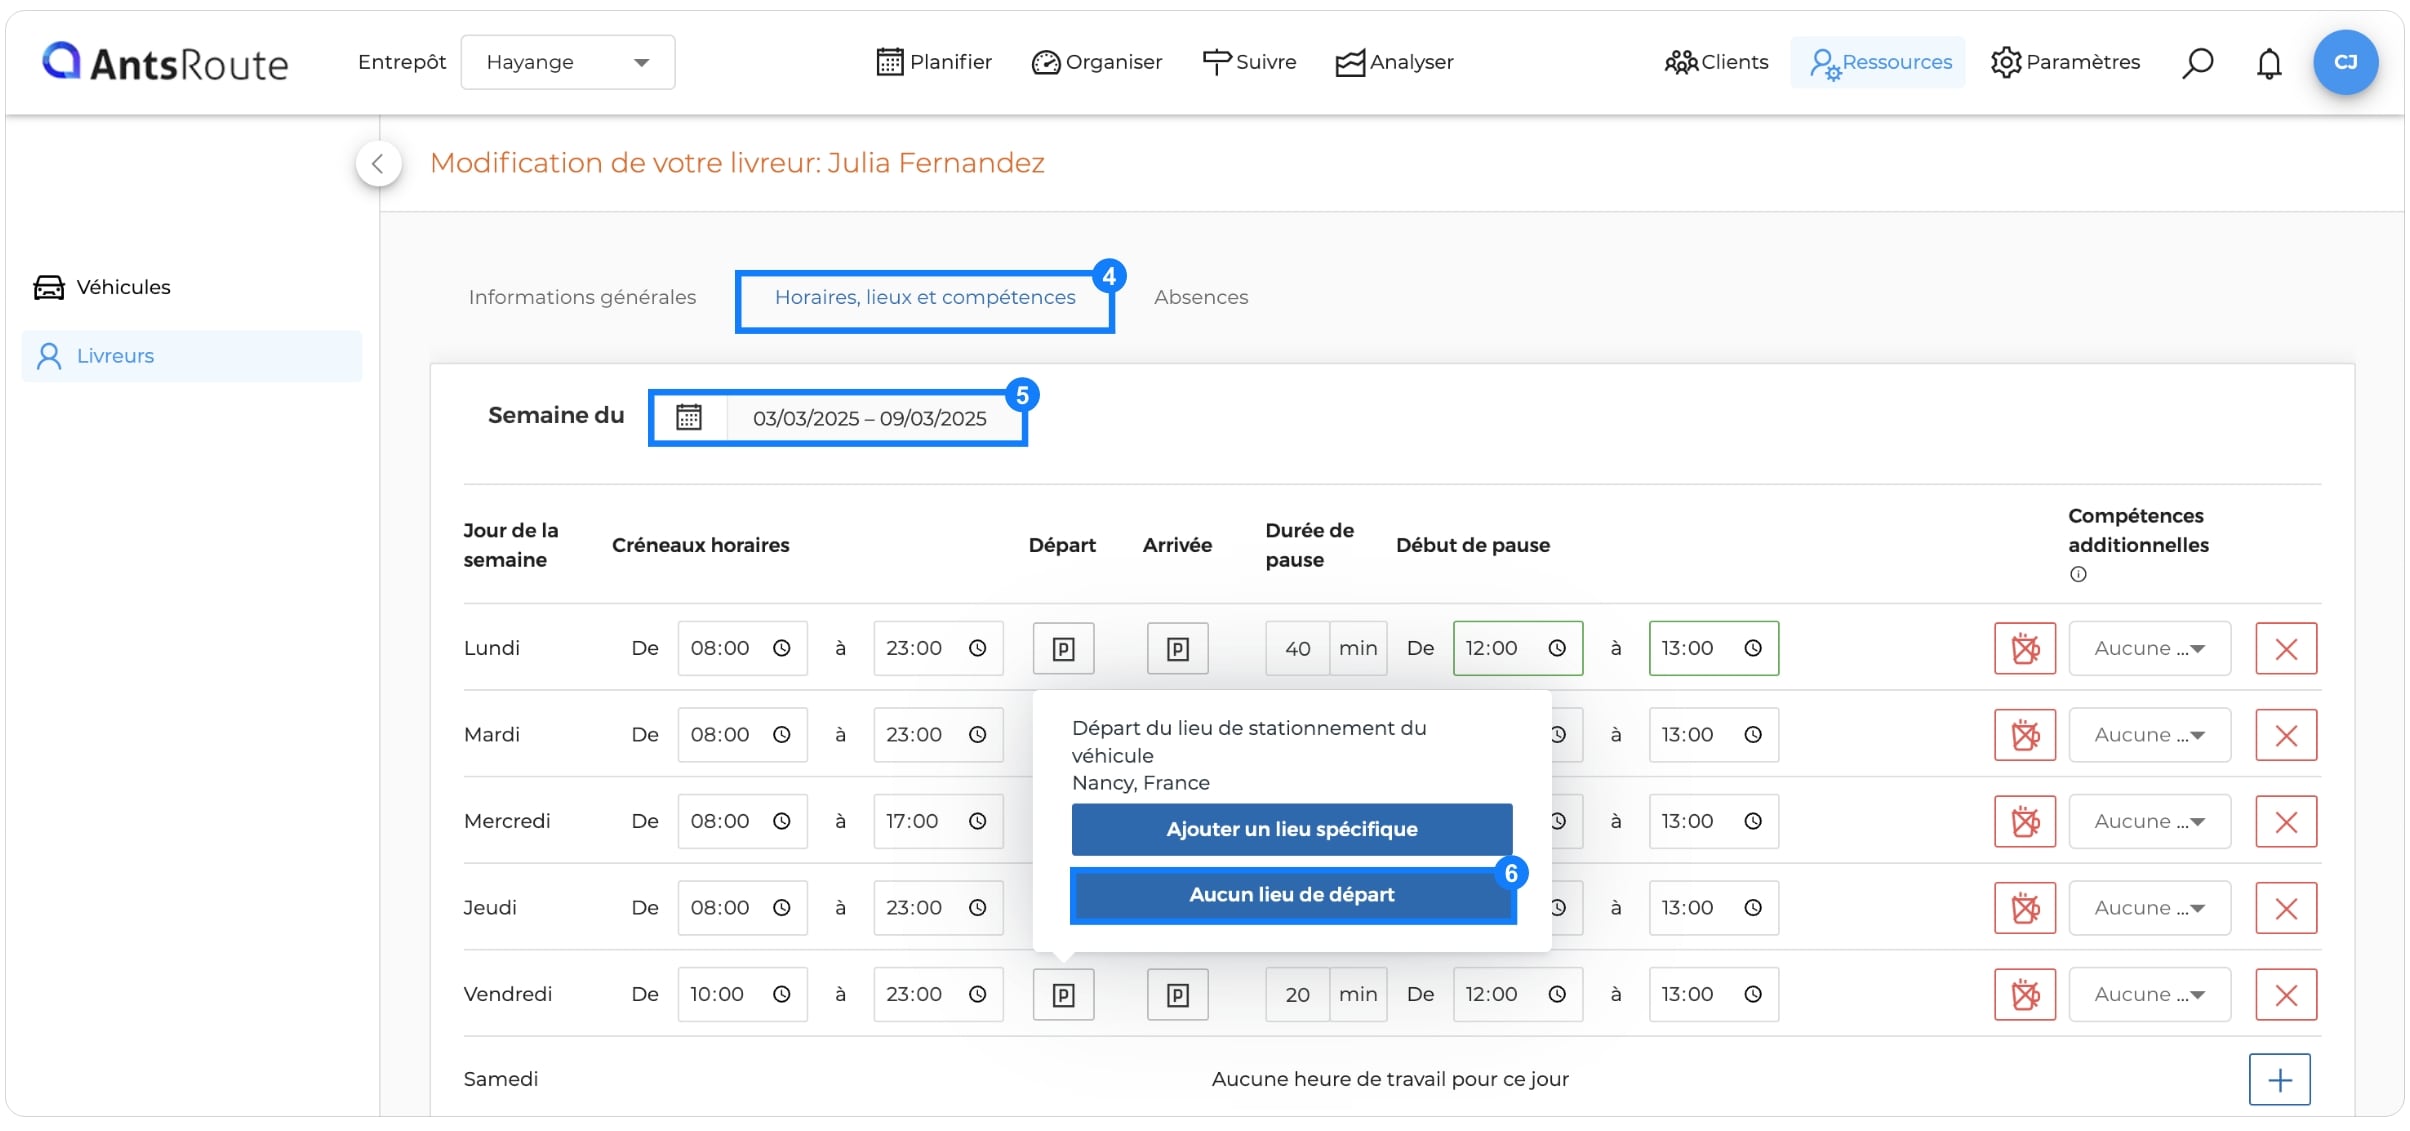Open Lundi departure parking icon
2410x1131 pixels.
1063,649
